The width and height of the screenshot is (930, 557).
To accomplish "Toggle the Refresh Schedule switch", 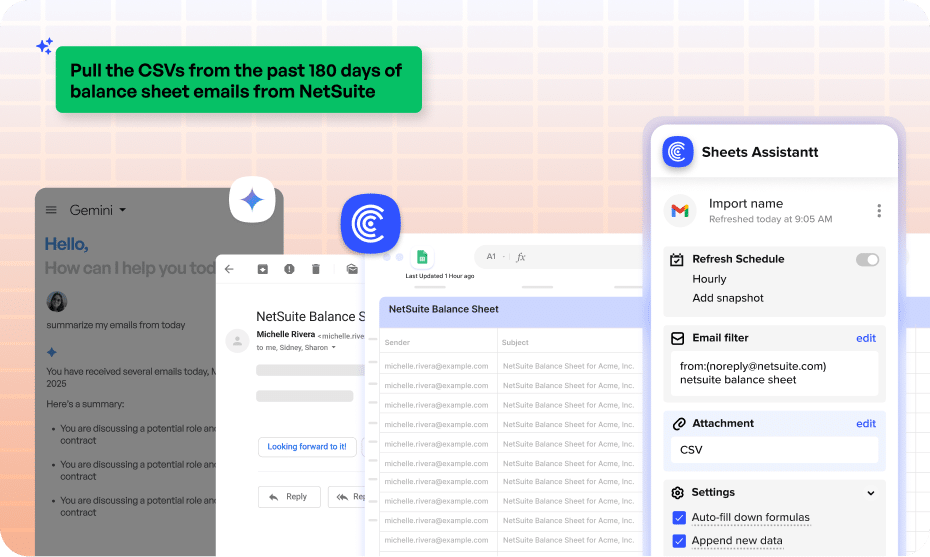I will click(x=867, y=260).
